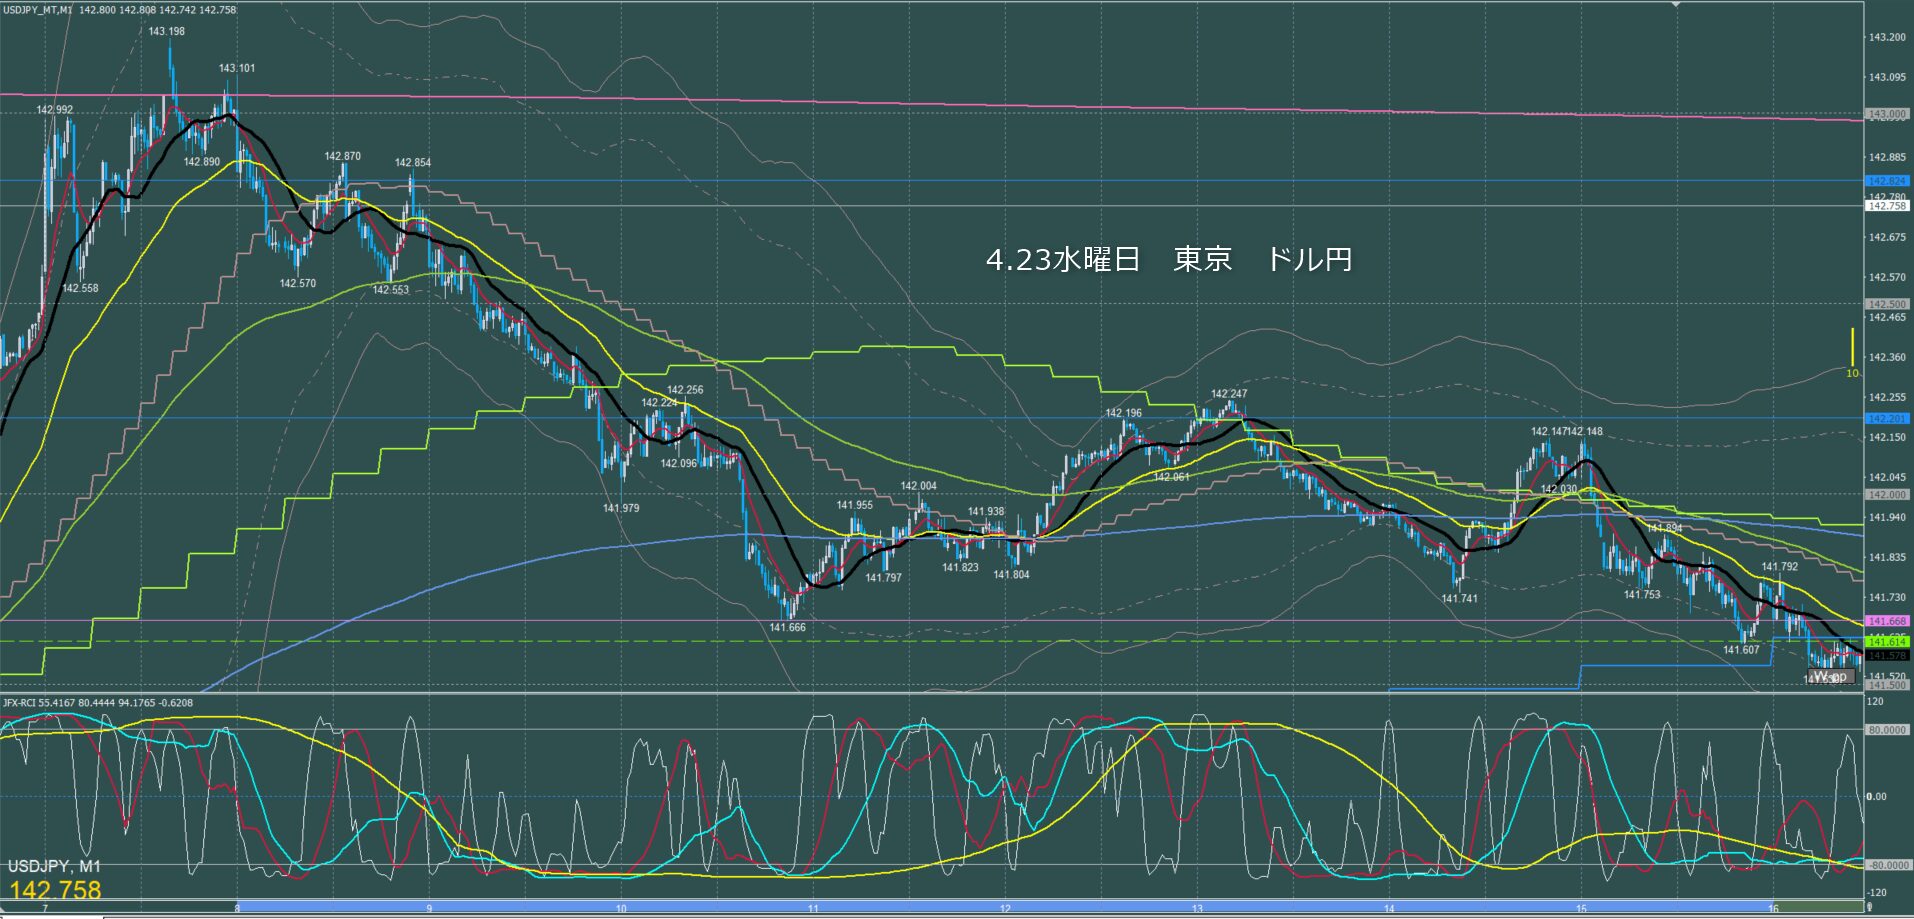Click the USDJPY, M1 label at bottom left
The height and width of the screenshot is (919, 1914).
point(54,866)
